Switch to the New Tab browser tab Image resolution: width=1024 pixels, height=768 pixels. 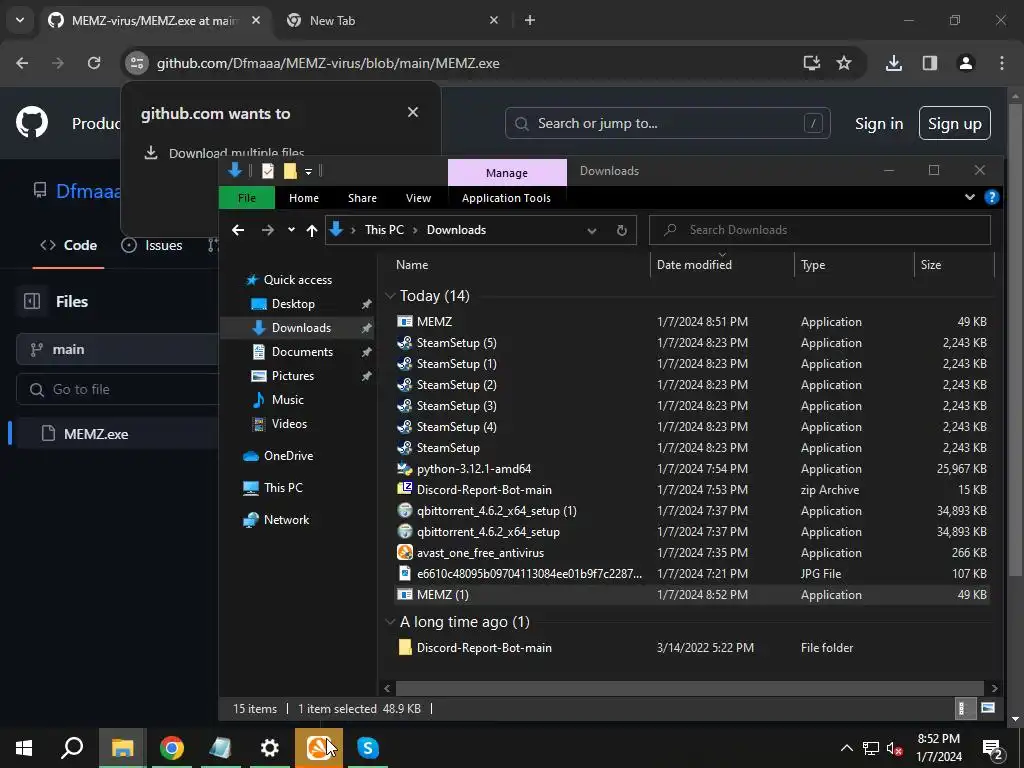[392, 20]
